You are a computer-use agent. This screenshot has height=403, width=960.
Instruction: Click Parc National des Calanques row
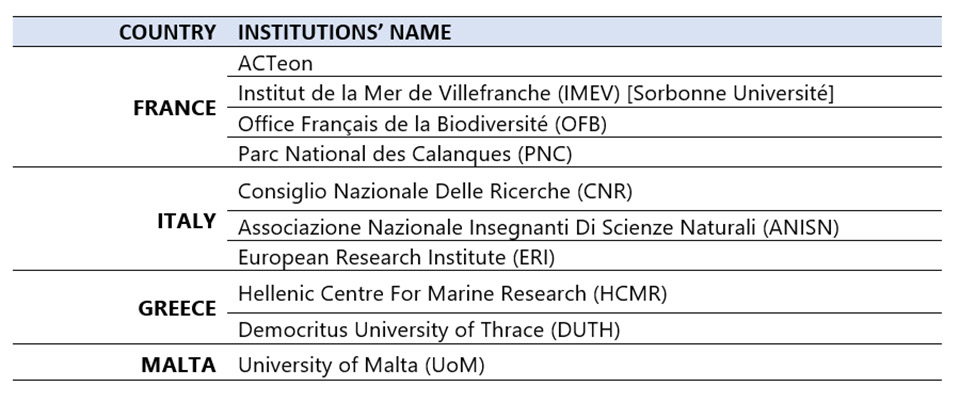pos(584,153)
